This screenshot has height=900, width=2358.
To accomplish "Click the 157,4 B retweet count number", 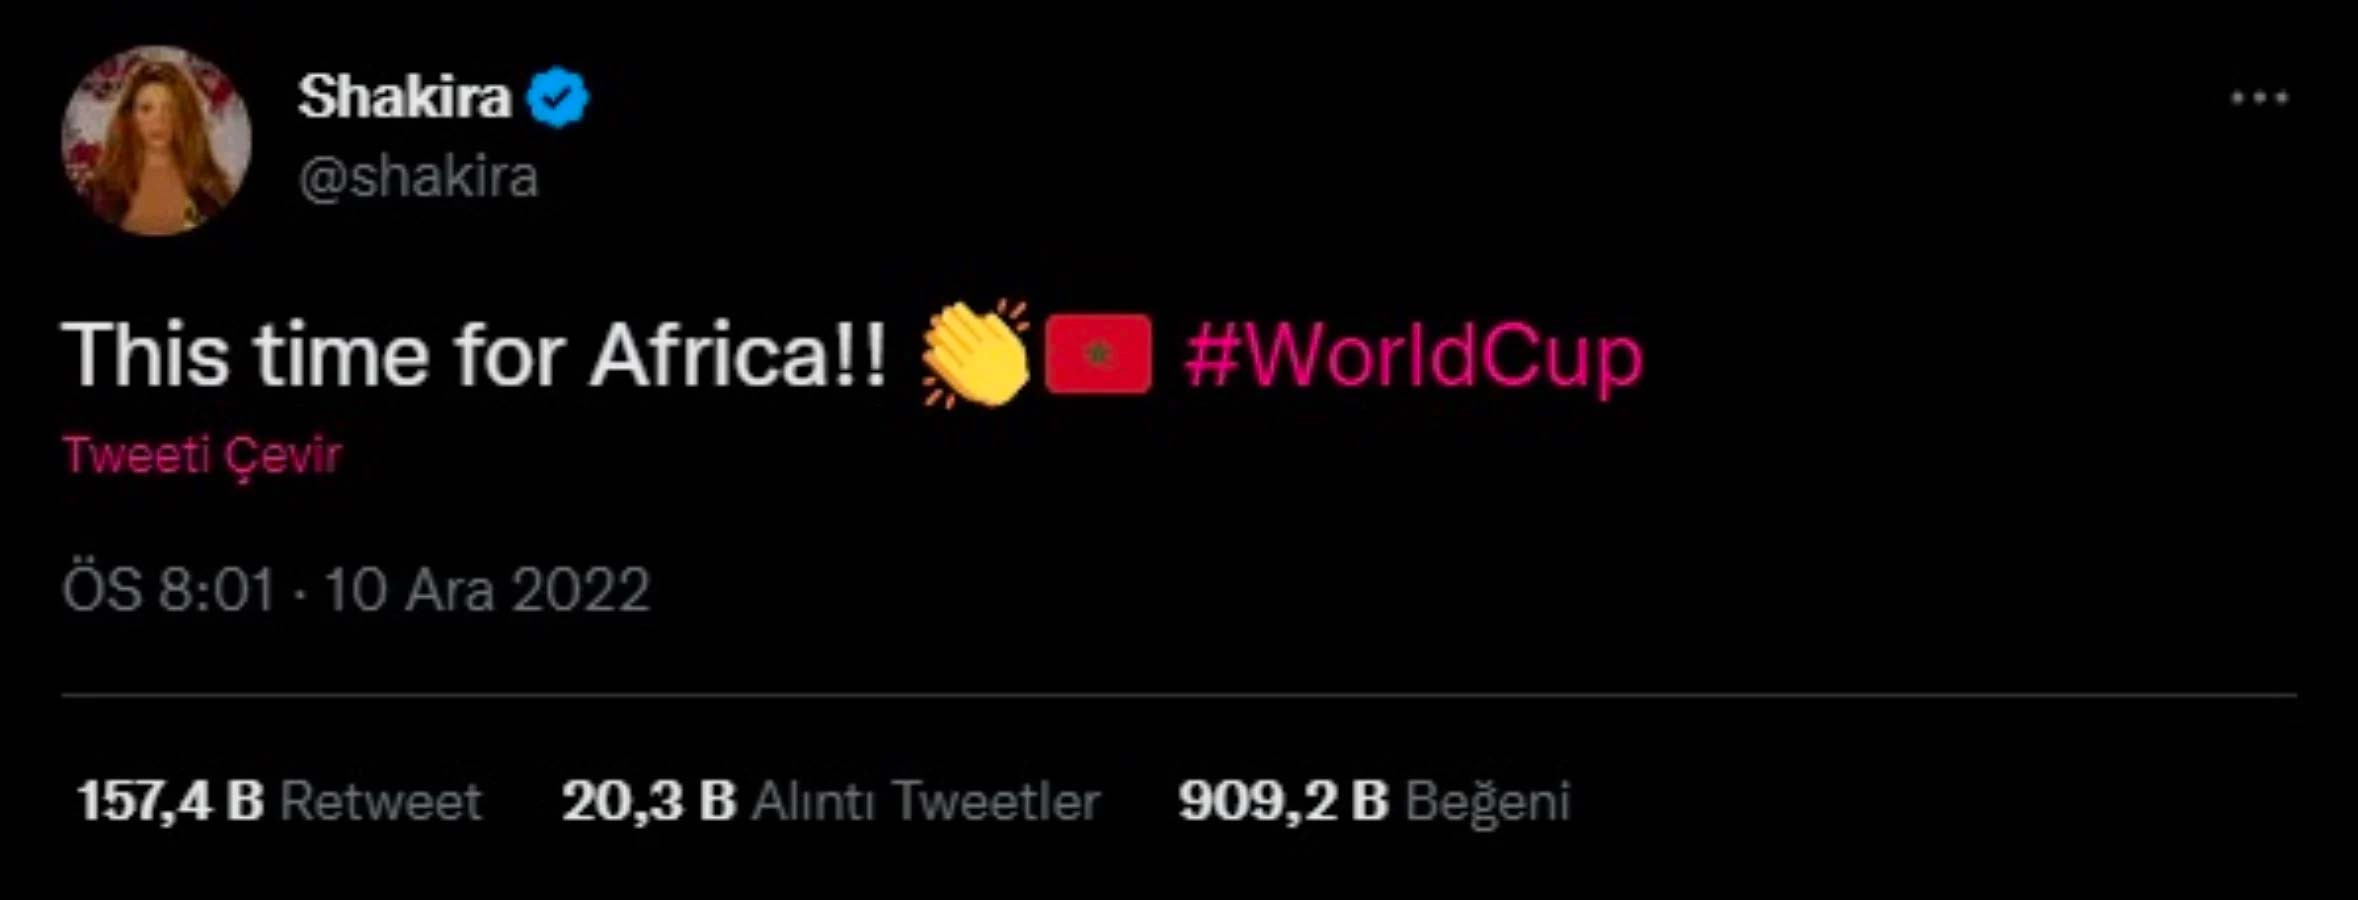I will click(x=170, y=801).
